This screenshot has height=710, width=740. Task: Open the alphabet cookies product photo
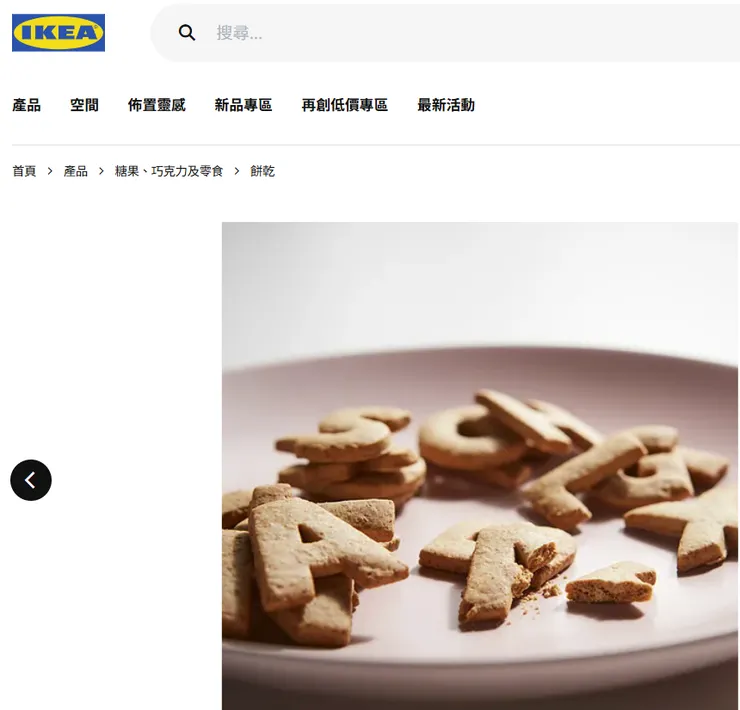(x=480, y=466)
